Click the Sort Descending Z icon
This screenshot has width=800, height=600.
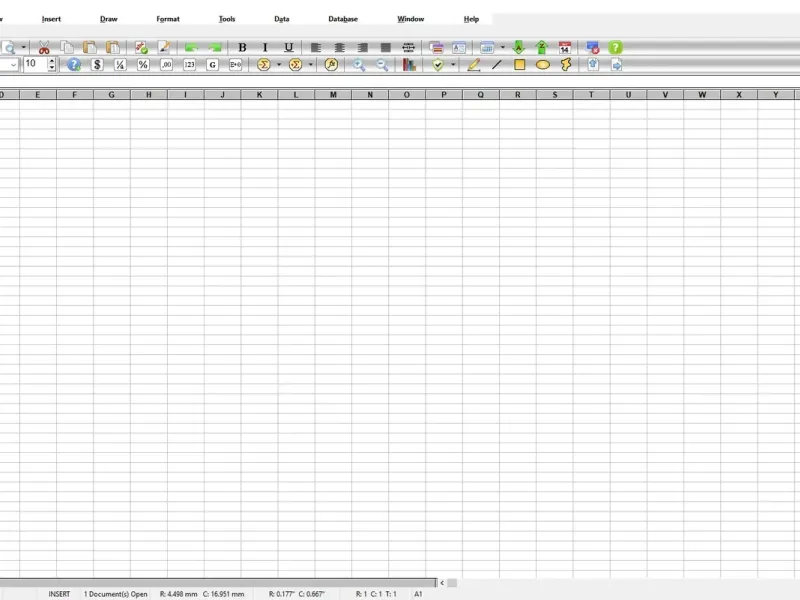[x=541, y=47]
